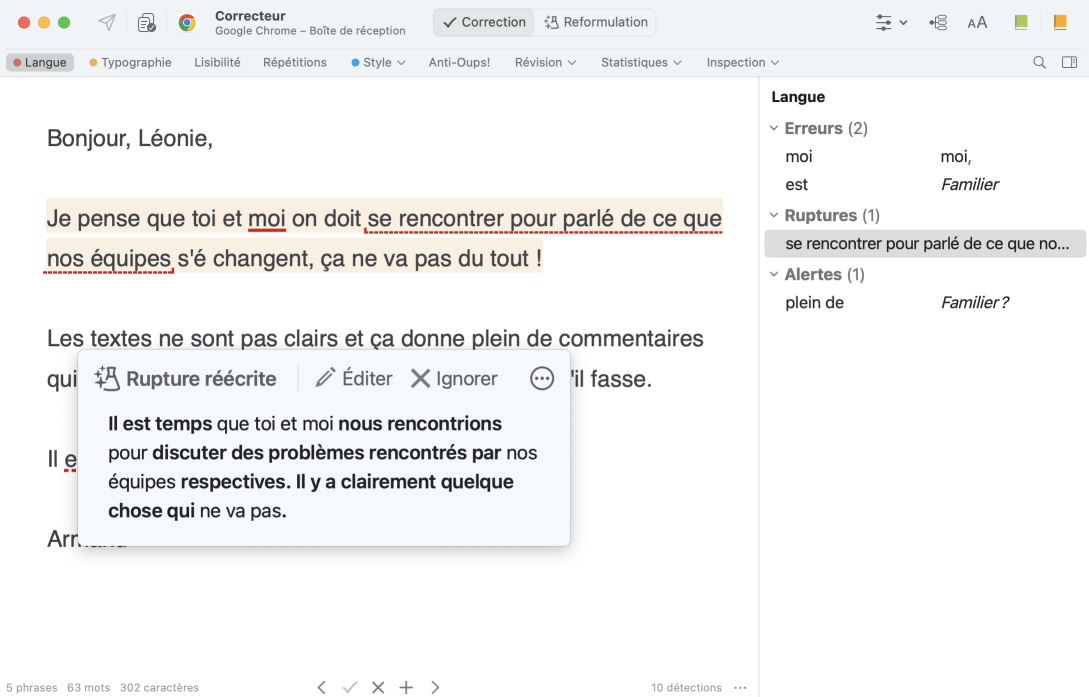Open the Anti-Oups! view
Screen dimensions: 1089x697
(459, 62)
